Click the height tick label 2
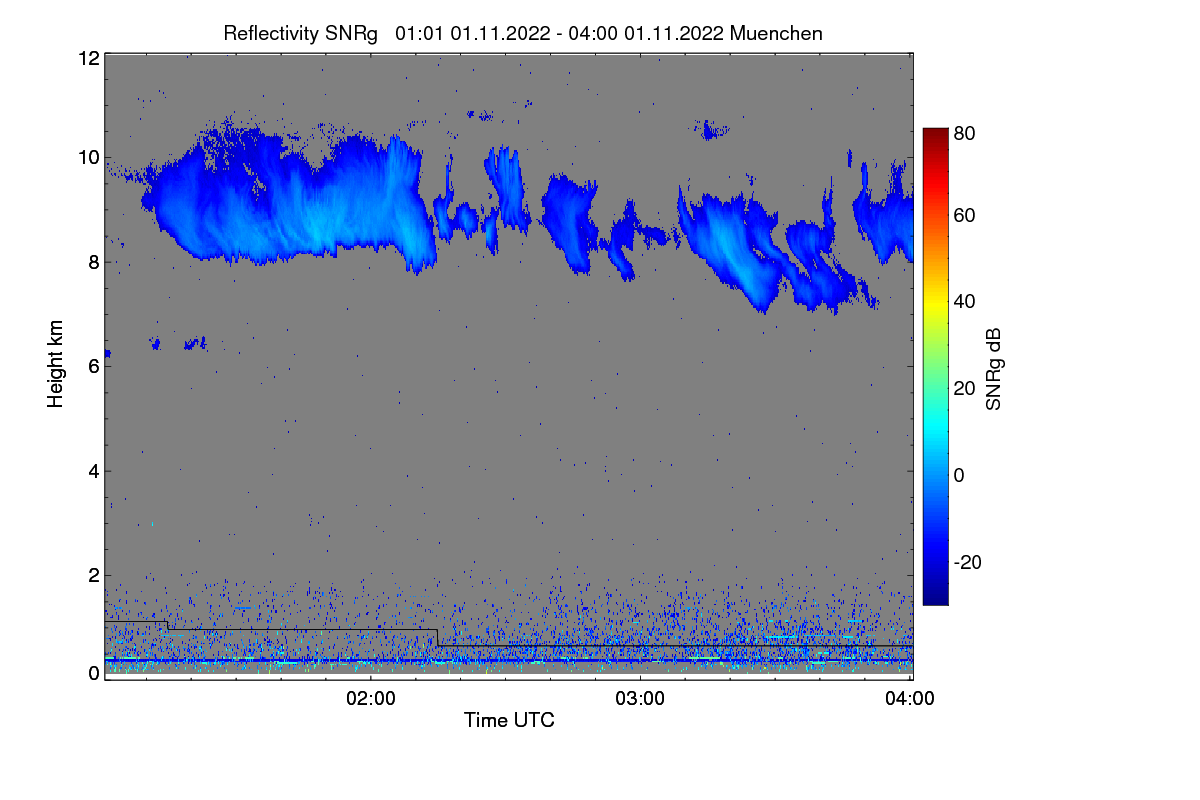1200x800 pixels. (92, 575)
